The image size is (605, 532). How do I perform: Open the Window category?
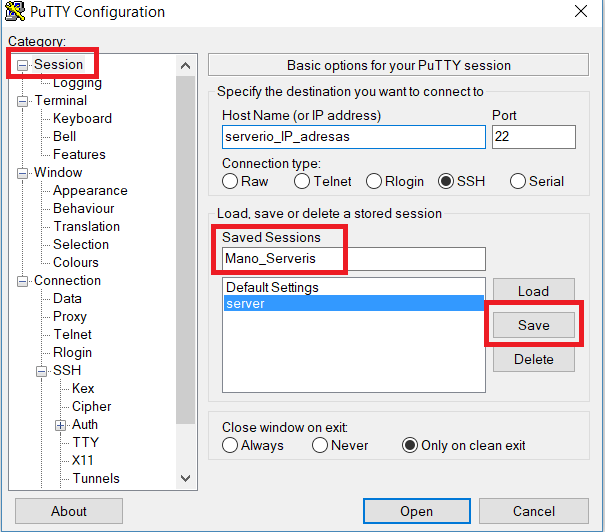tap(58, 172)
